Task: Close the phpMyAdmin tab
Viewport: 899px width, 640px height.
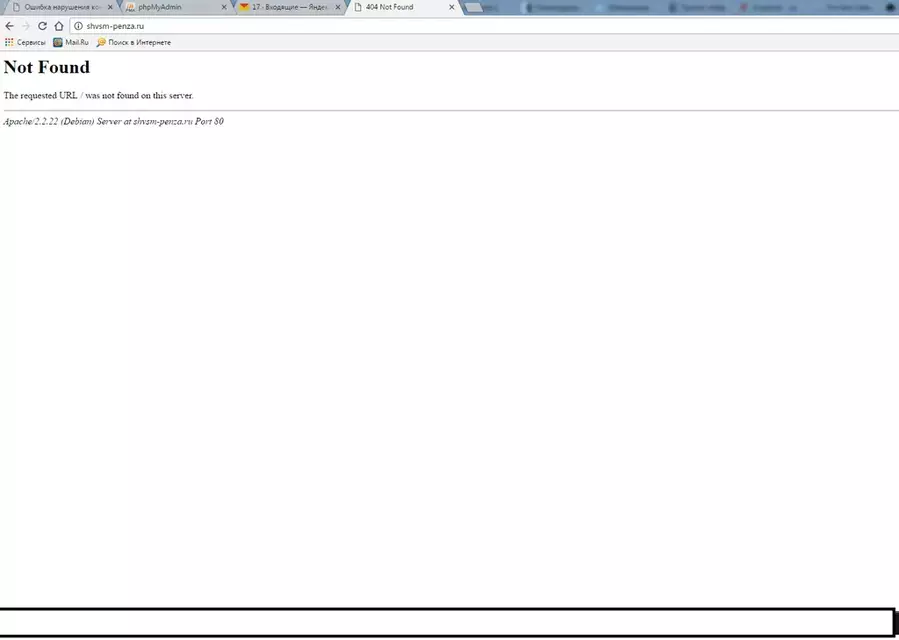Action: (224, 7)
